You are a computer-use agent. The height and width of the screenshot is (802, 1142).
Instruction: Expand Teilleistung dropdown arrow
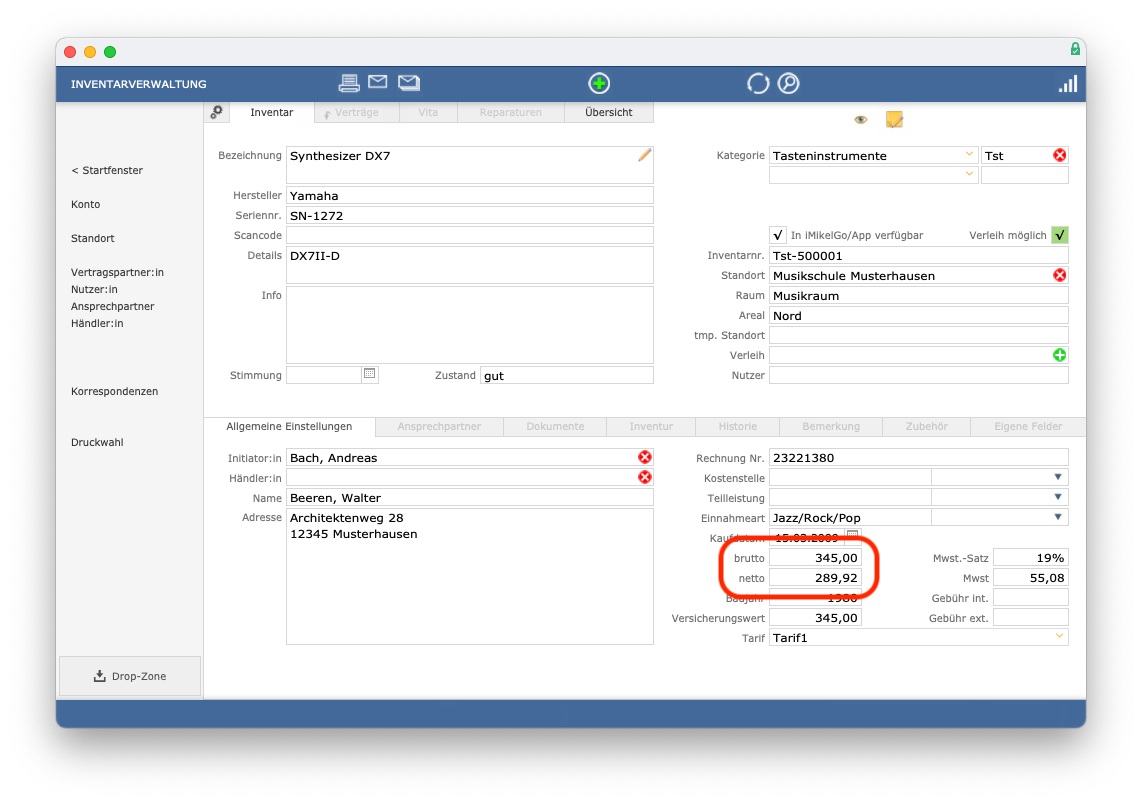(1058, 497)
